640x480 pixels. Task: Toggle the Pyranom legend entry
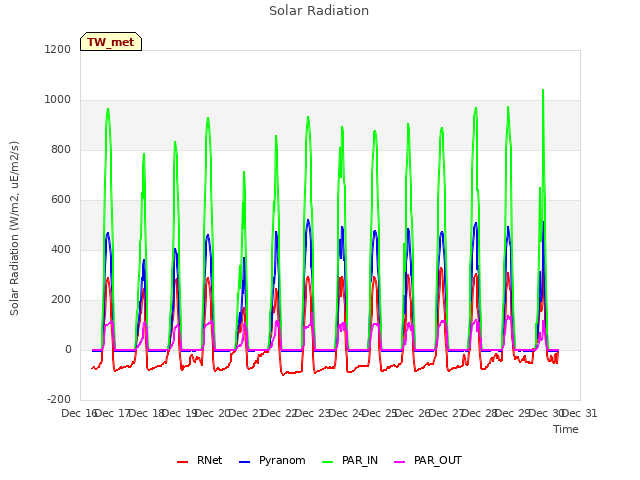(x=272, y=461)
